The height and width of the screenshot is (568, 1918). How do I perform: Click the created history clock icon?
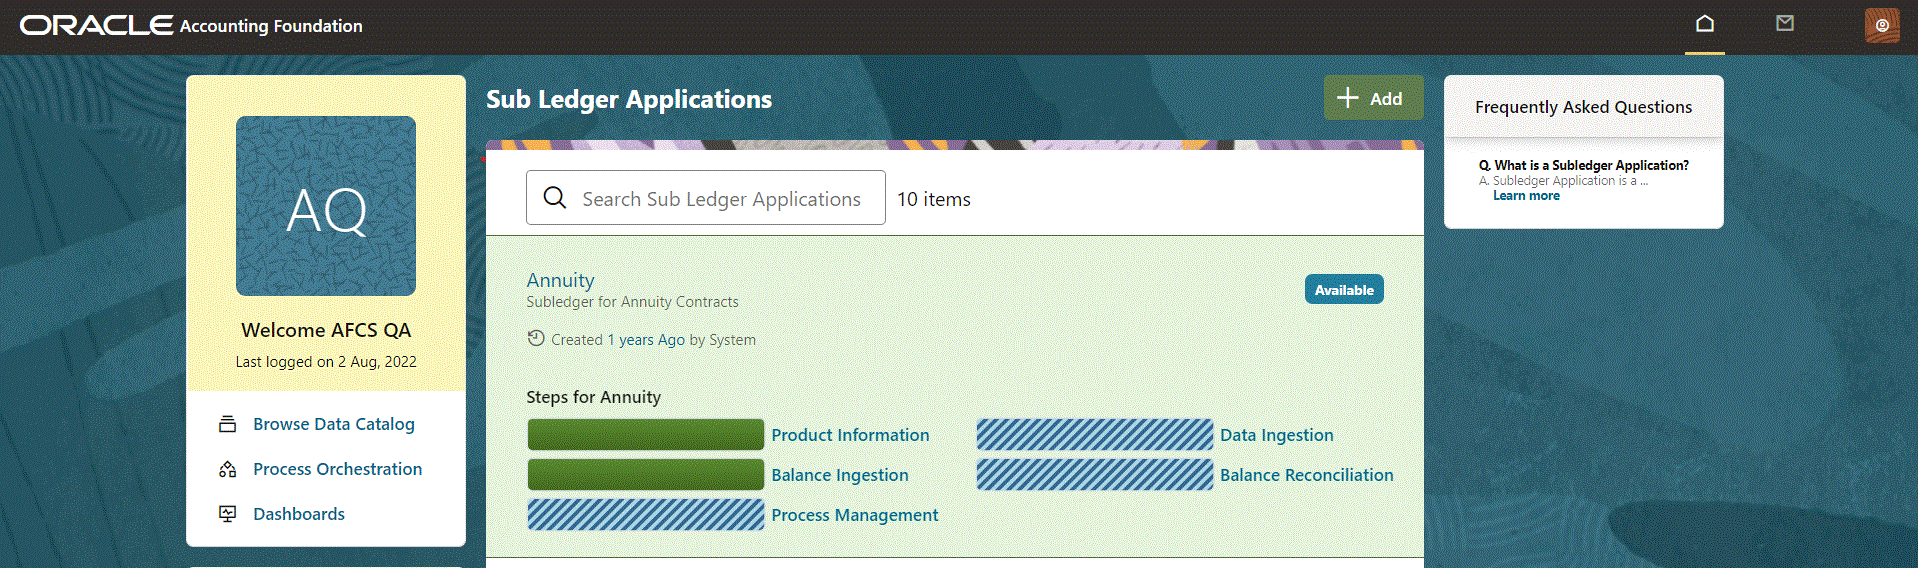pos(536,339)
